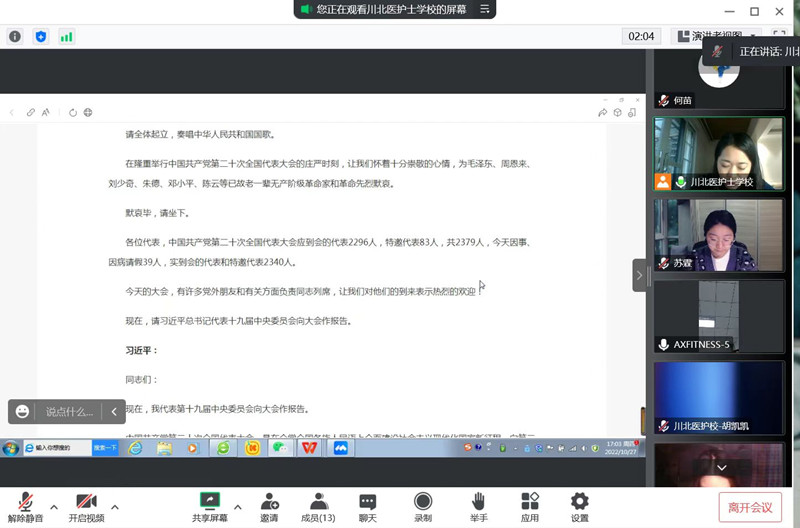Open the 成员(13) members list

tap(318, 507)
